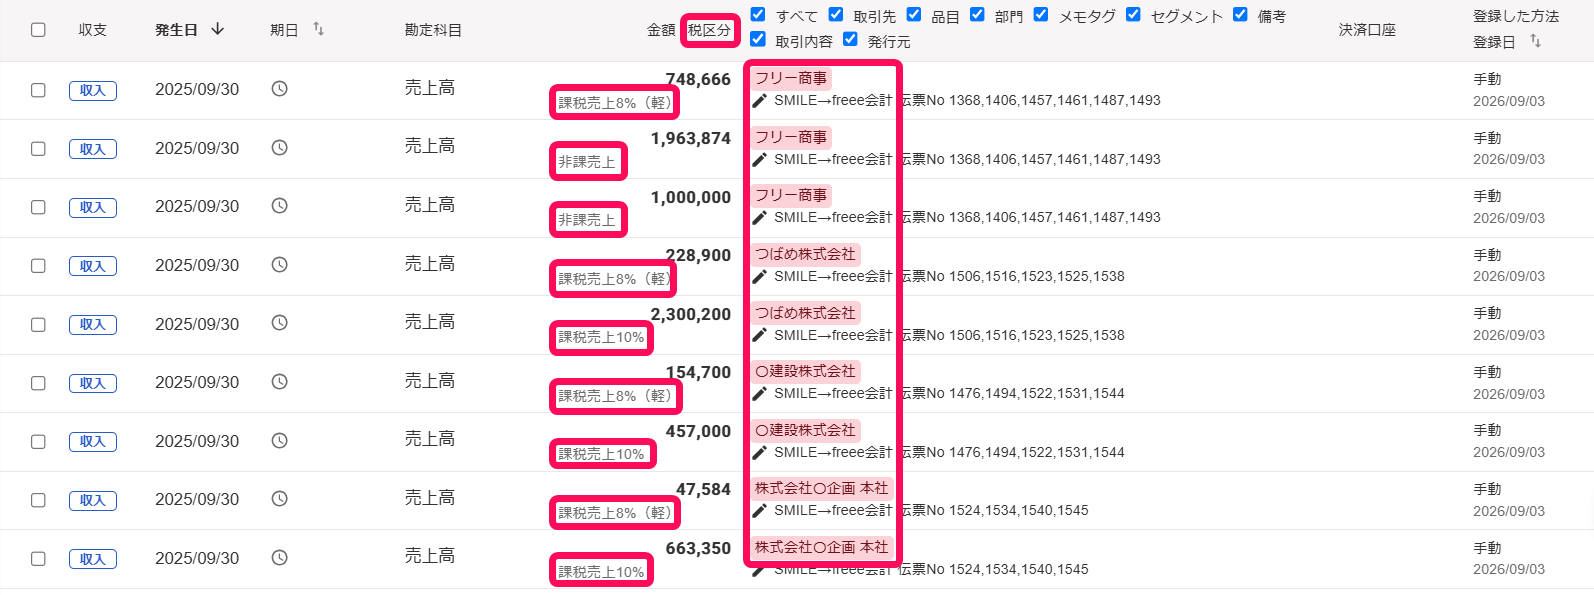Click the pencil icon in the 47,584 row
This screenshot has height=595, width=1594.
click(x=760, y=511)
